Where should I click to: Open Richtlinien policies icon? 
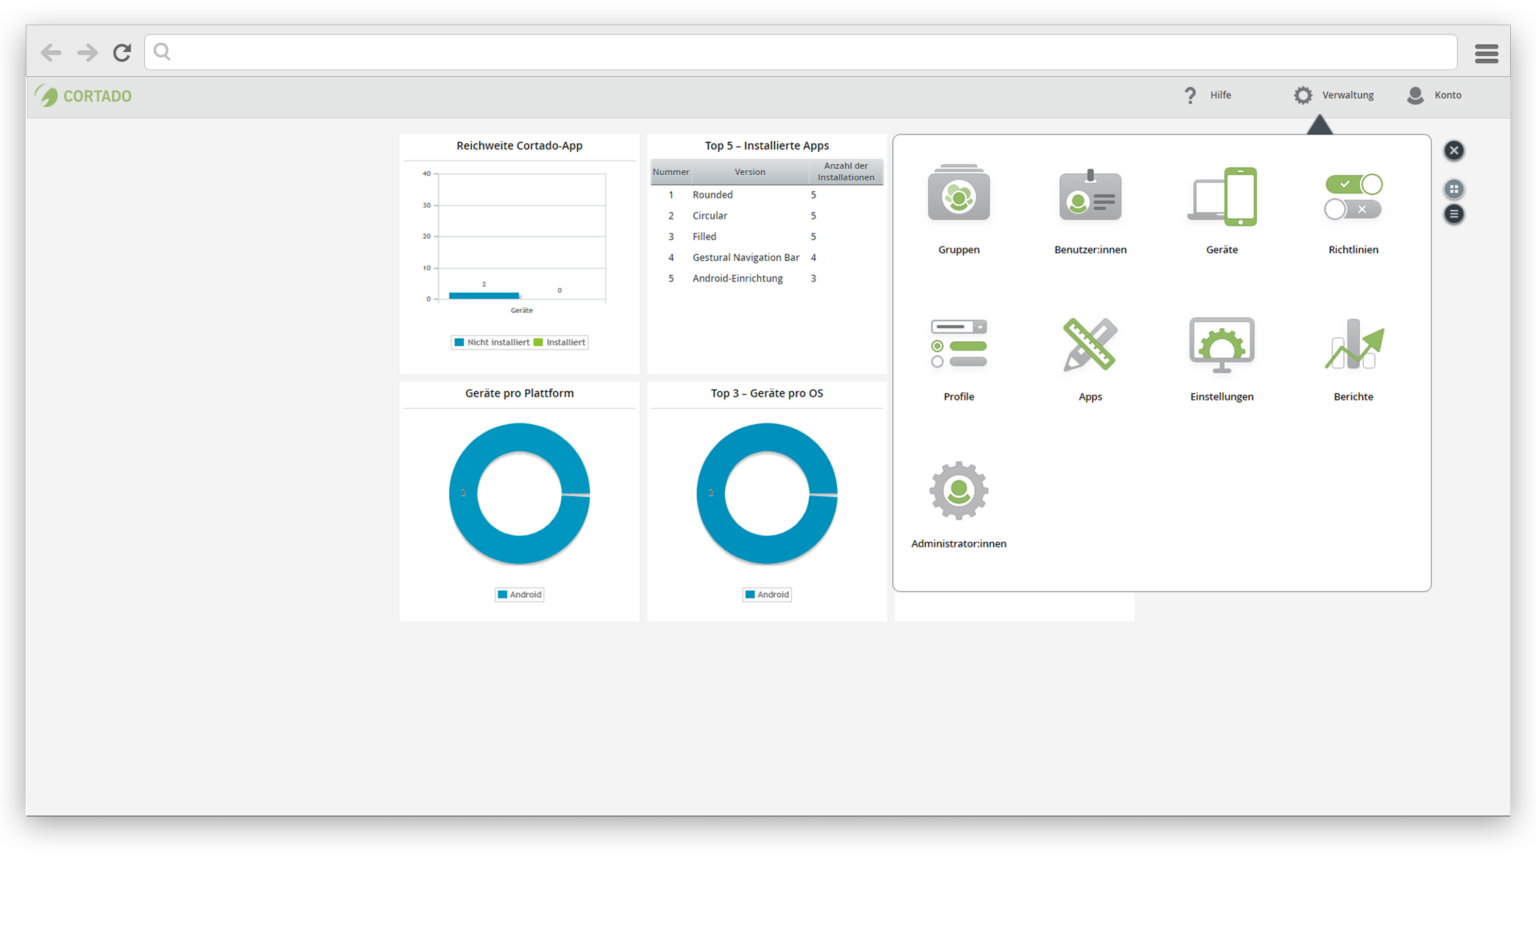(1353, 196)
